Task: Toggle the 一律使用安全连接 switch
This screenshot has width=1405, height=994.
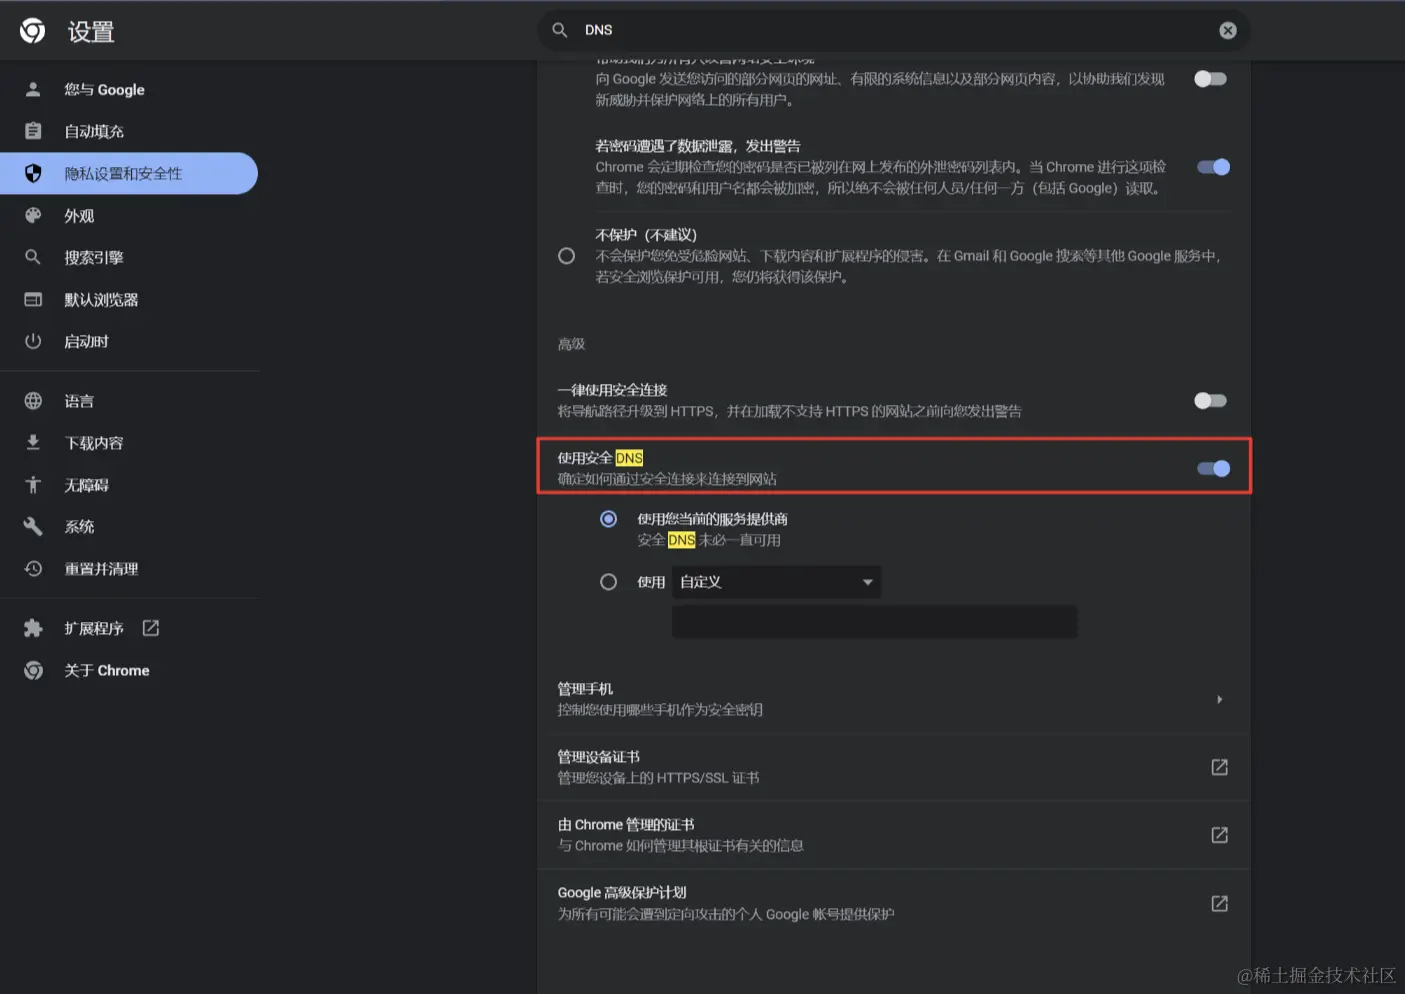Action: point(1210,401)
